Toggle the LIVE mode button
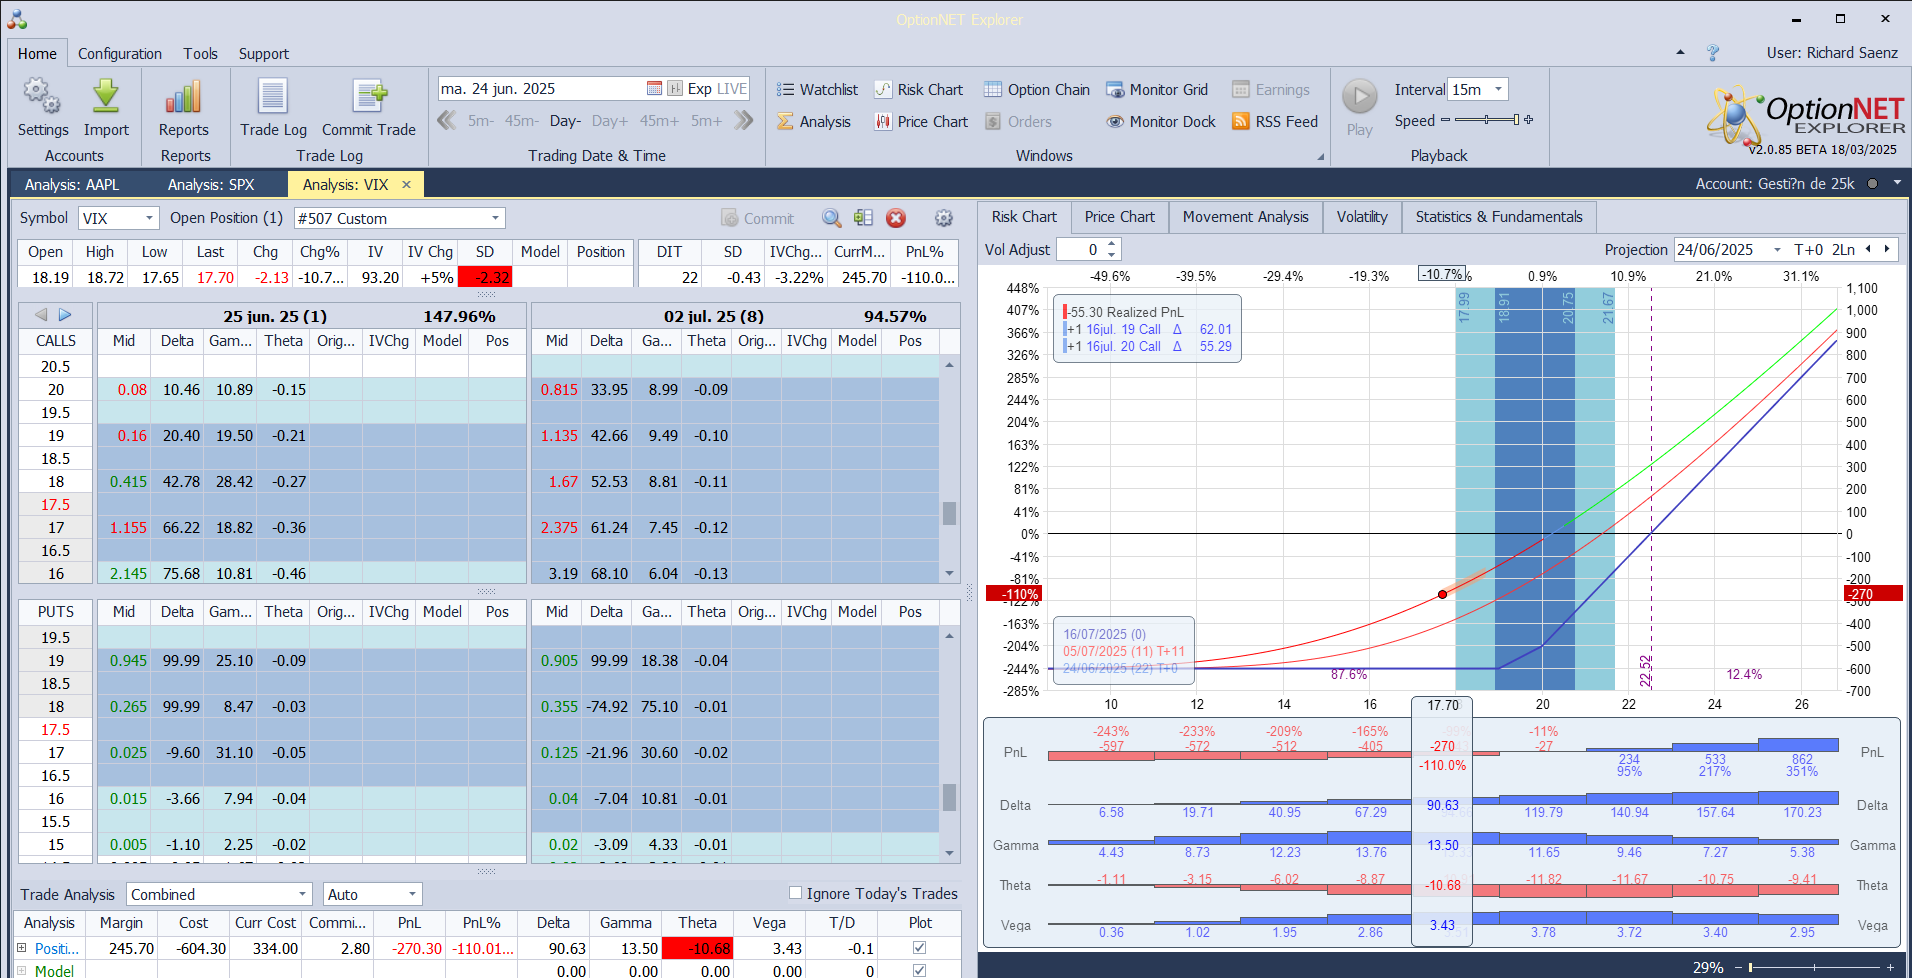 click(732, 89)
